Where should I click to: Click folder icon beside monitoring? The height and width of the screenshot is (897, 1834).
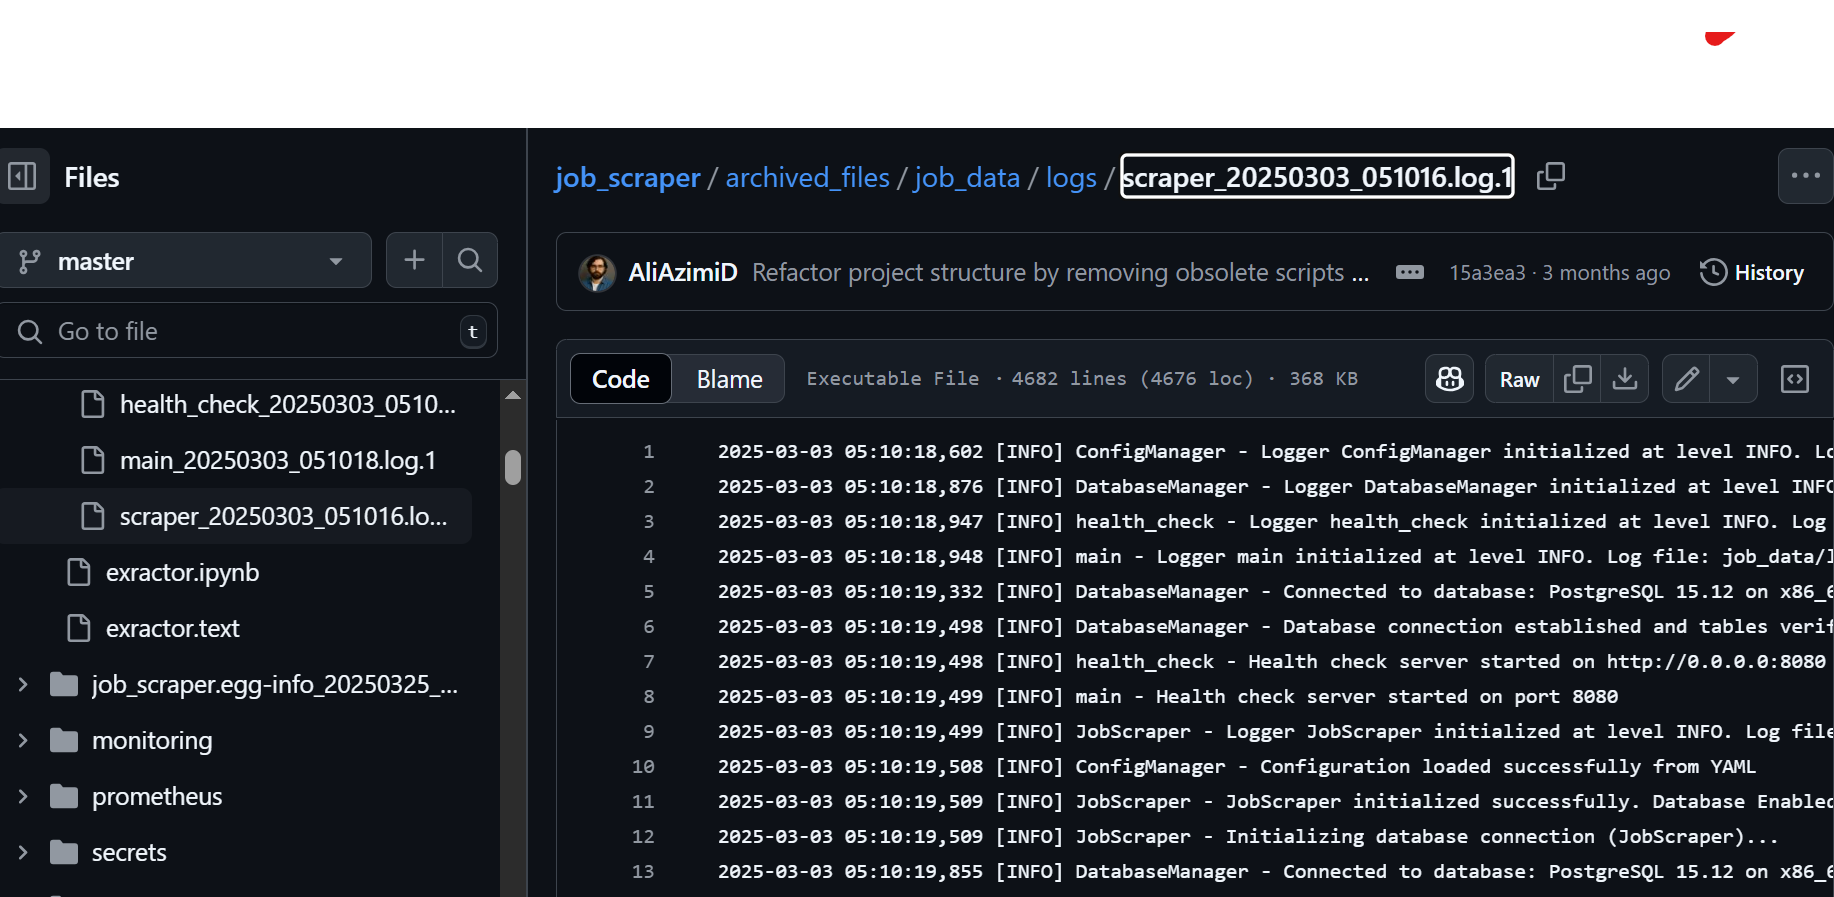click(x=64, y=740)
